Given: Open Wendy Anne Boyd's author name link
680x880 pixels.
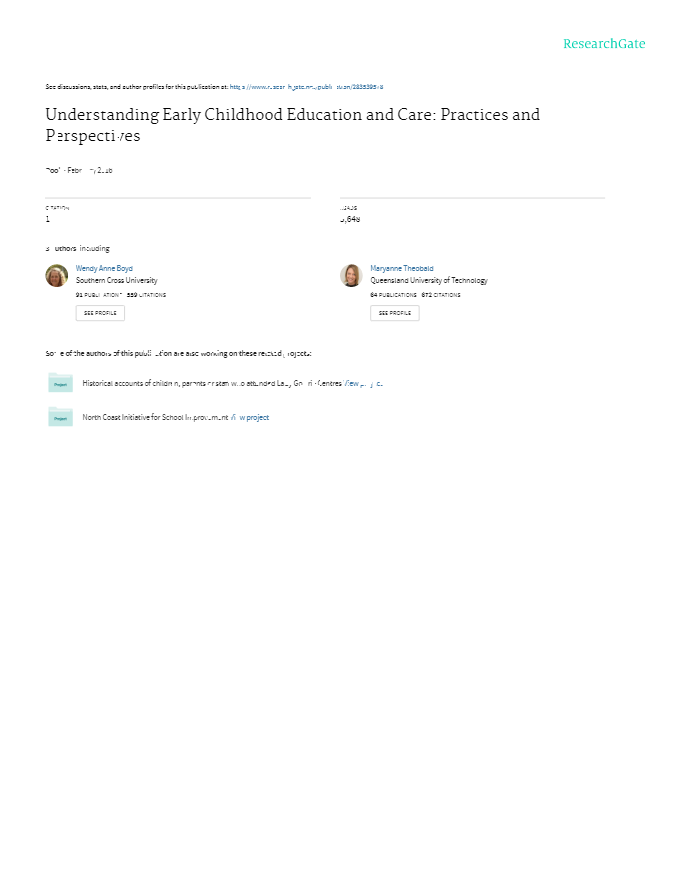Looking at the screenshot, I should (104, 269).
